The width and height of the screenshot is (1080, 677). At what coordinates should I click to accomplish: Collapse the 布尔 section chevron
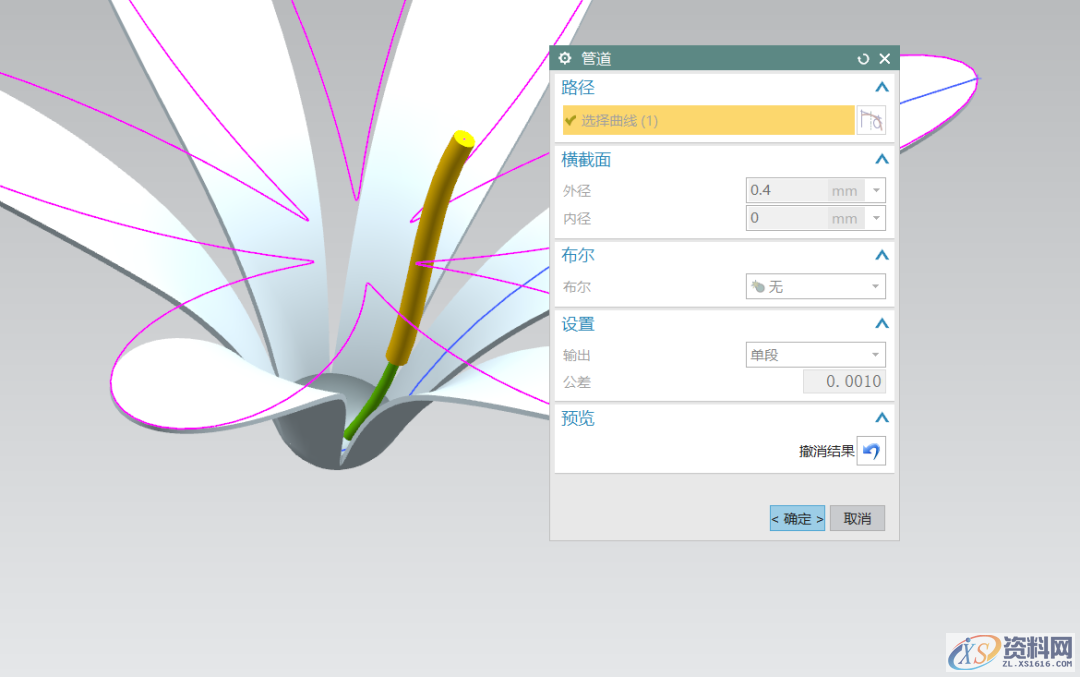point(881,255)
